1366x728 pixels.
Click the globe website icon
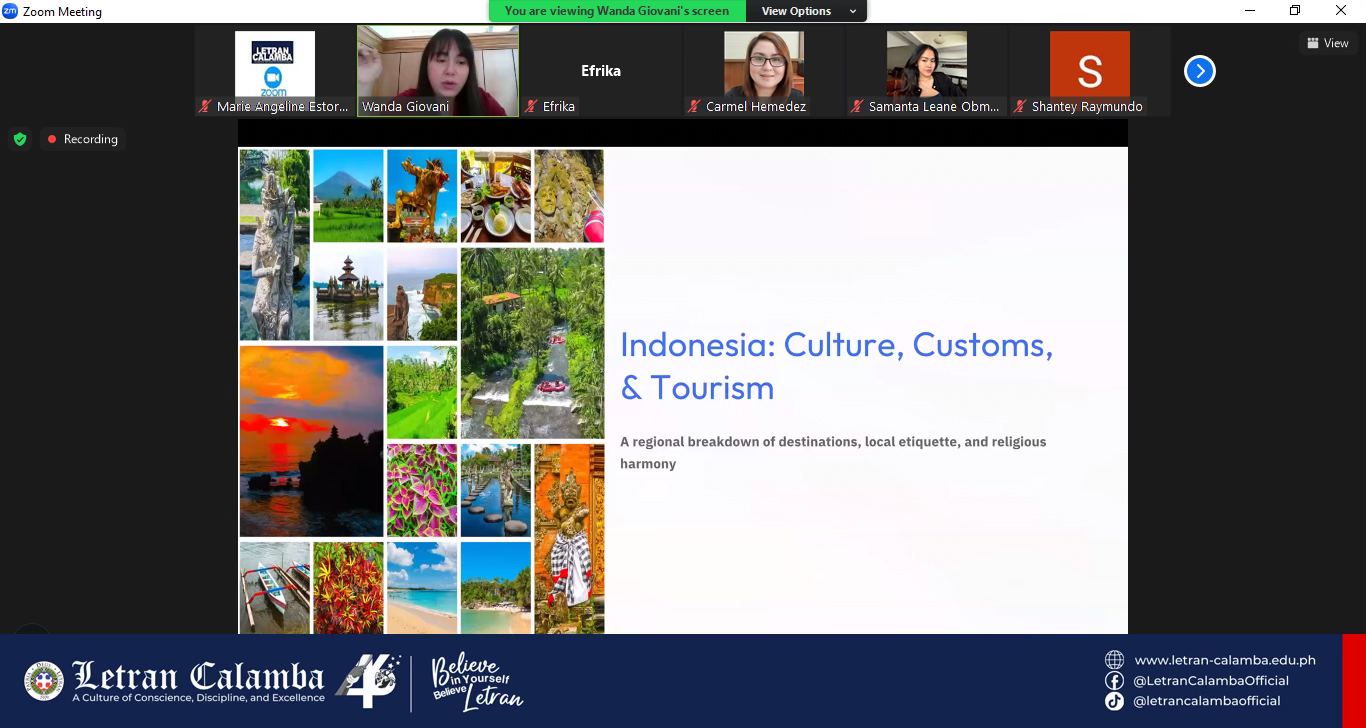click(x=1114, y=660)
